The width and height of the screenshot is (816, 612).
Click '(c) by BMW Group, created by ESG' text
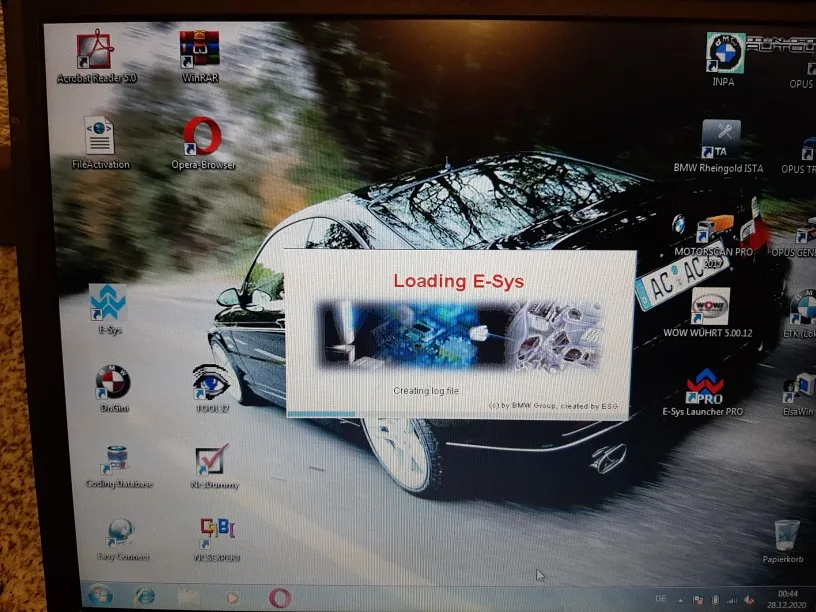(x=554, y=405)
